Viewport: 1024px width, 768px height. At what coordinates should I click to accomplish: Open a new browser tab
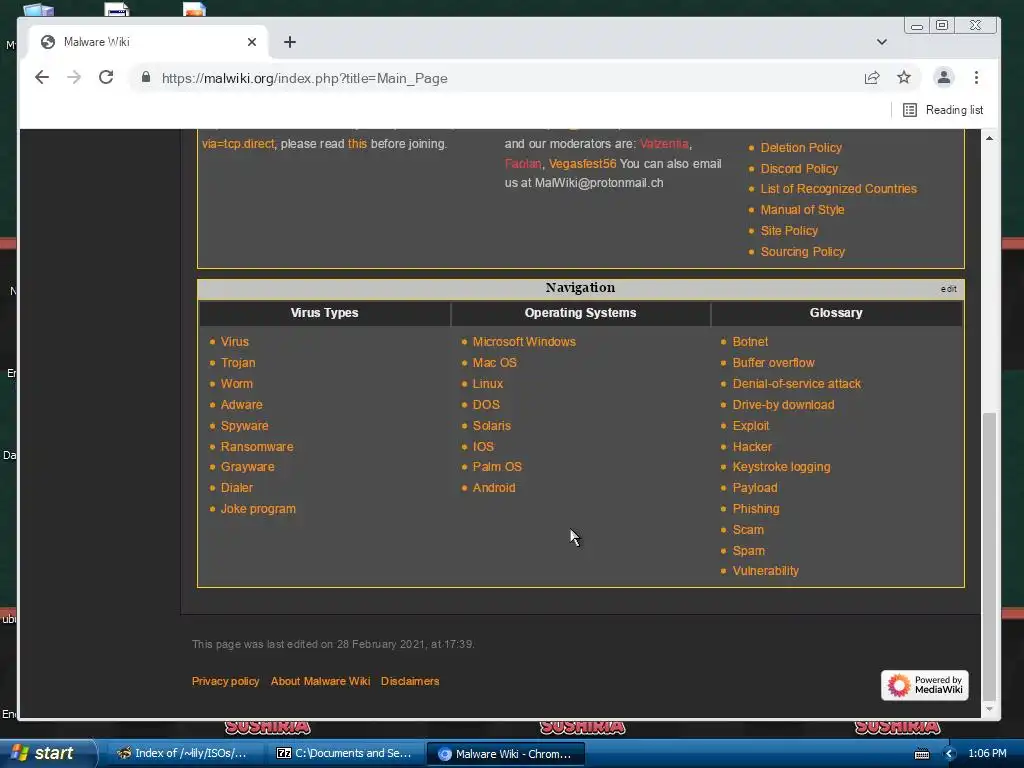(290, 42)
